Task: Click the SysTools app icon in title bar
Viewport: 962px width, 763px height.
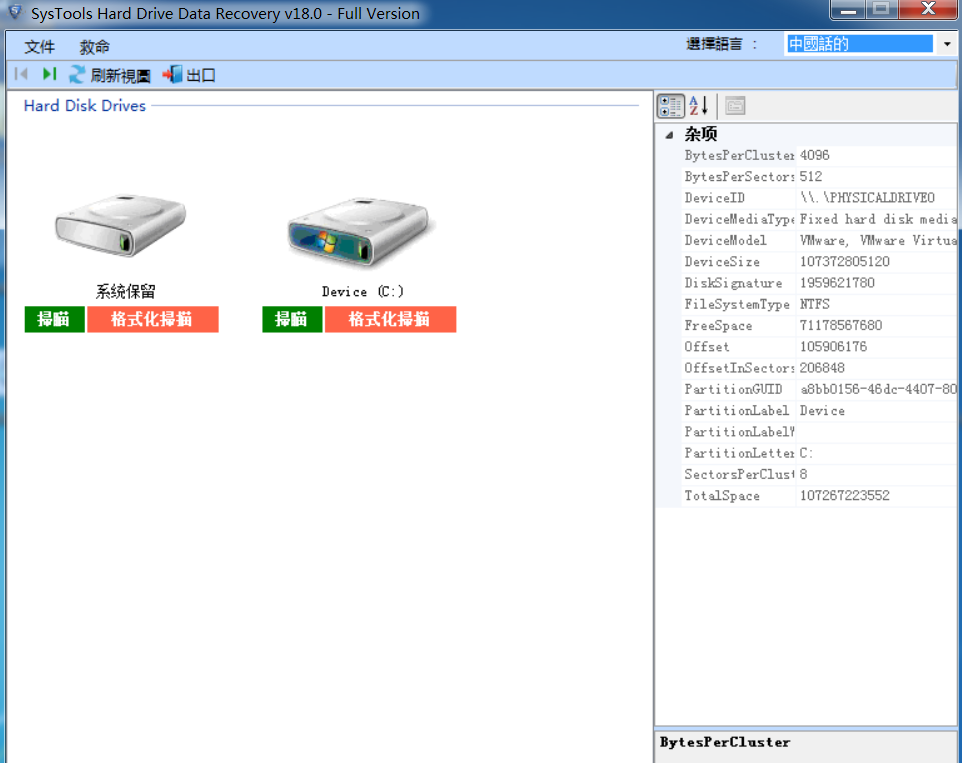Action: point(15,12)
